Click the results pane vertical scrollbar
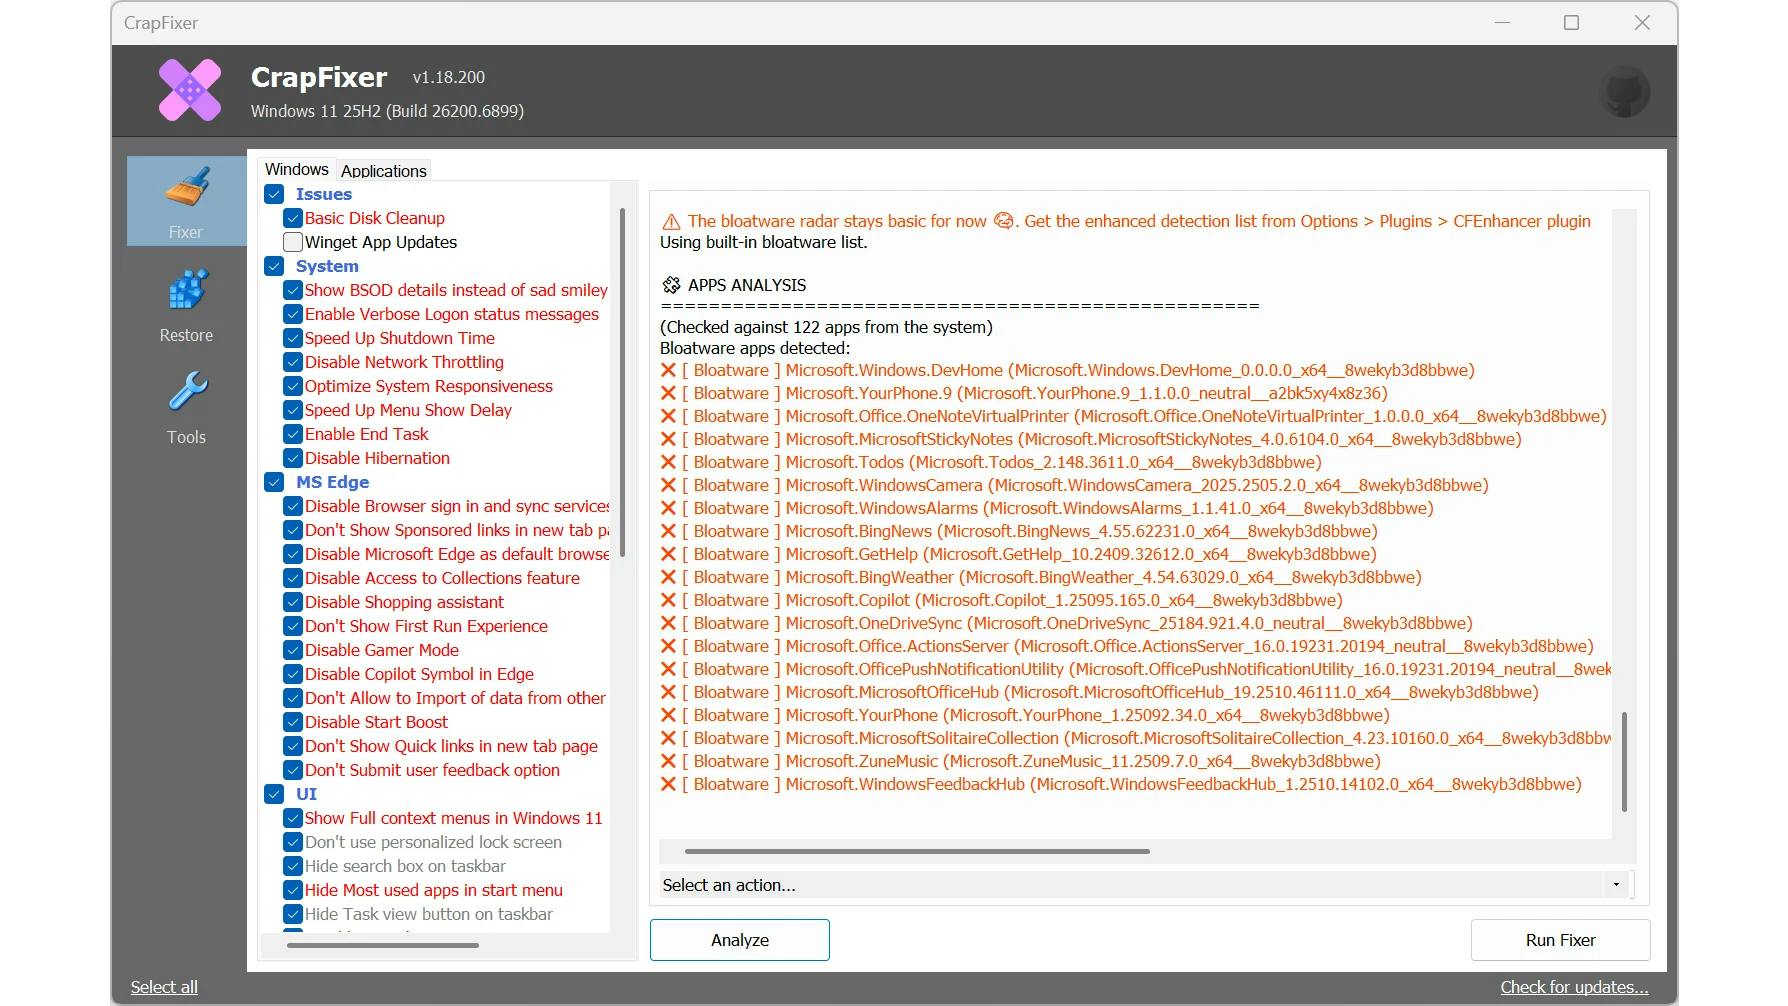This screenshot has height=1006, width=1788. click(x=1624, y=762)
